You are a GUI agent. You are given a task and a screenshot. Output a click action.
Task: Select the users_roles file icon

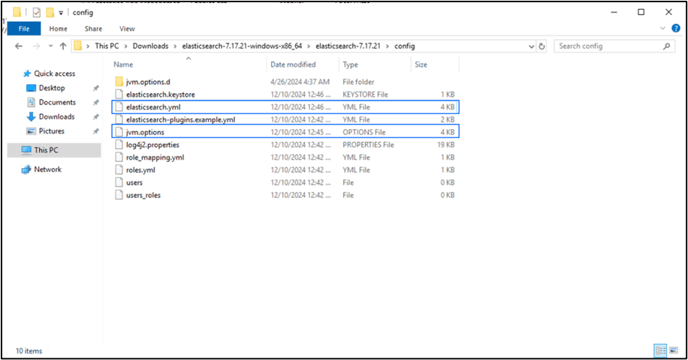pos(119,195)
